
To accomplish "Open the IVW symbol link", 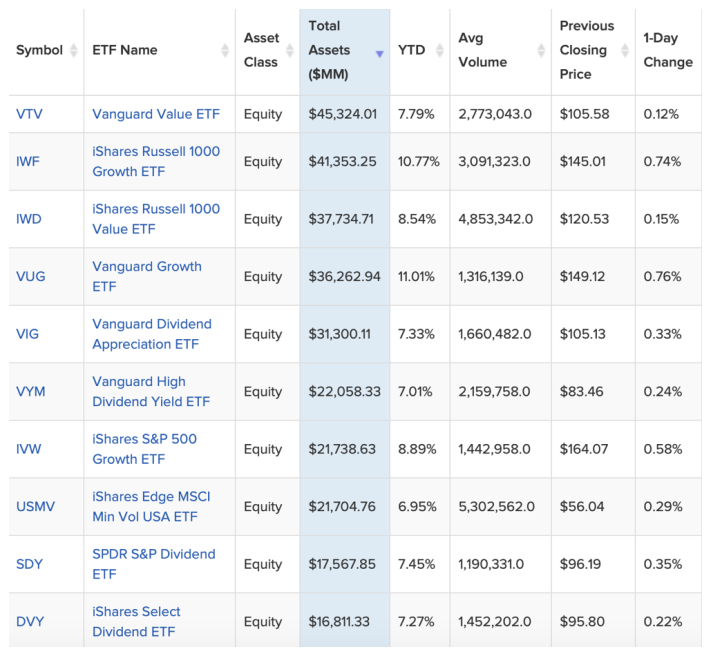I will (x=28, y=449).
